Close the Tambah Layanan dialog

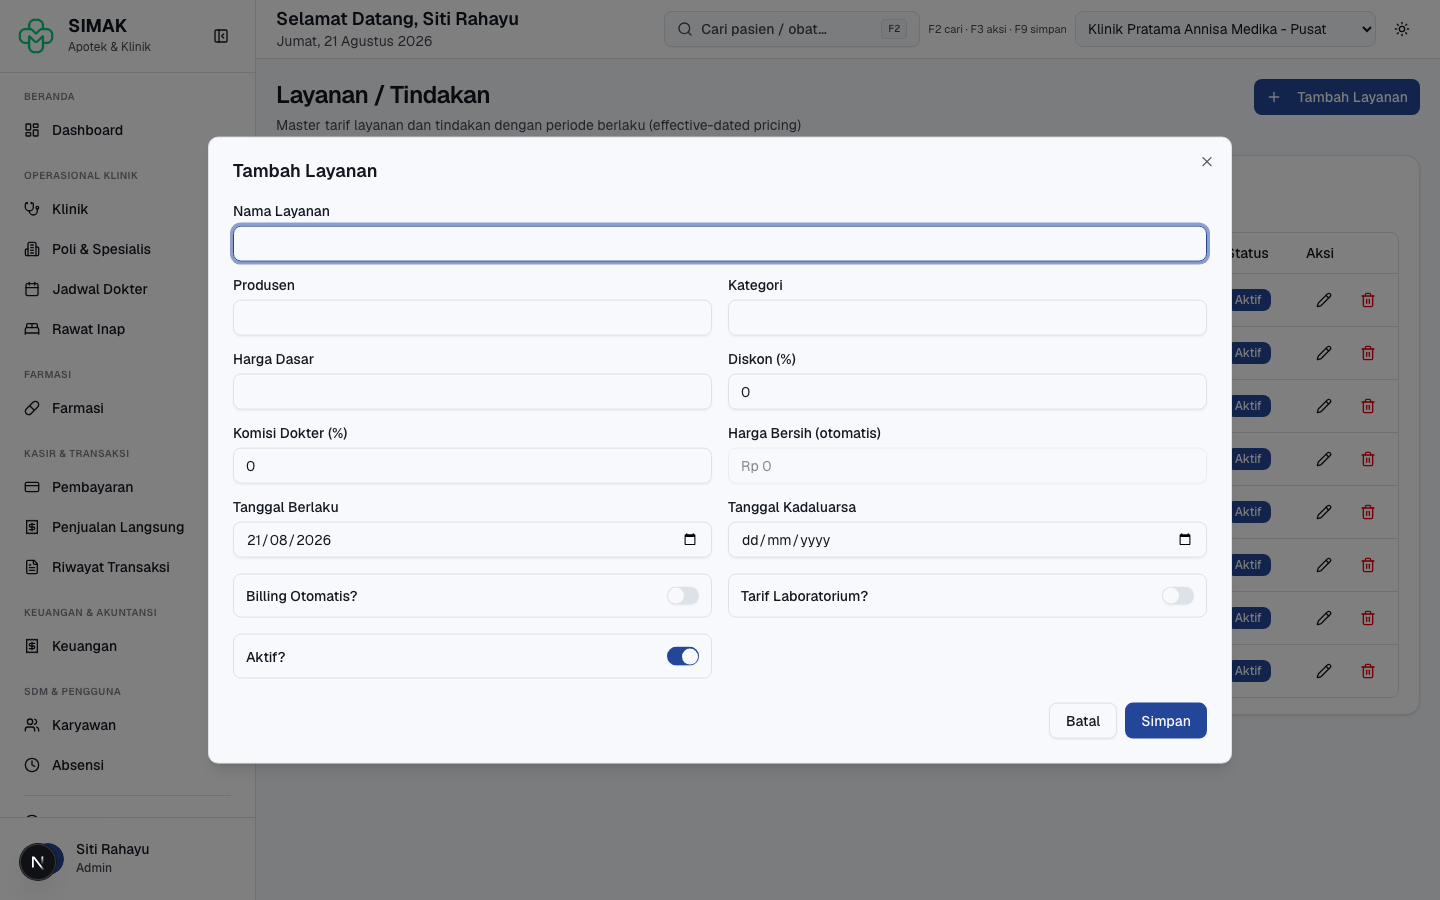(x=1207, y=162)
